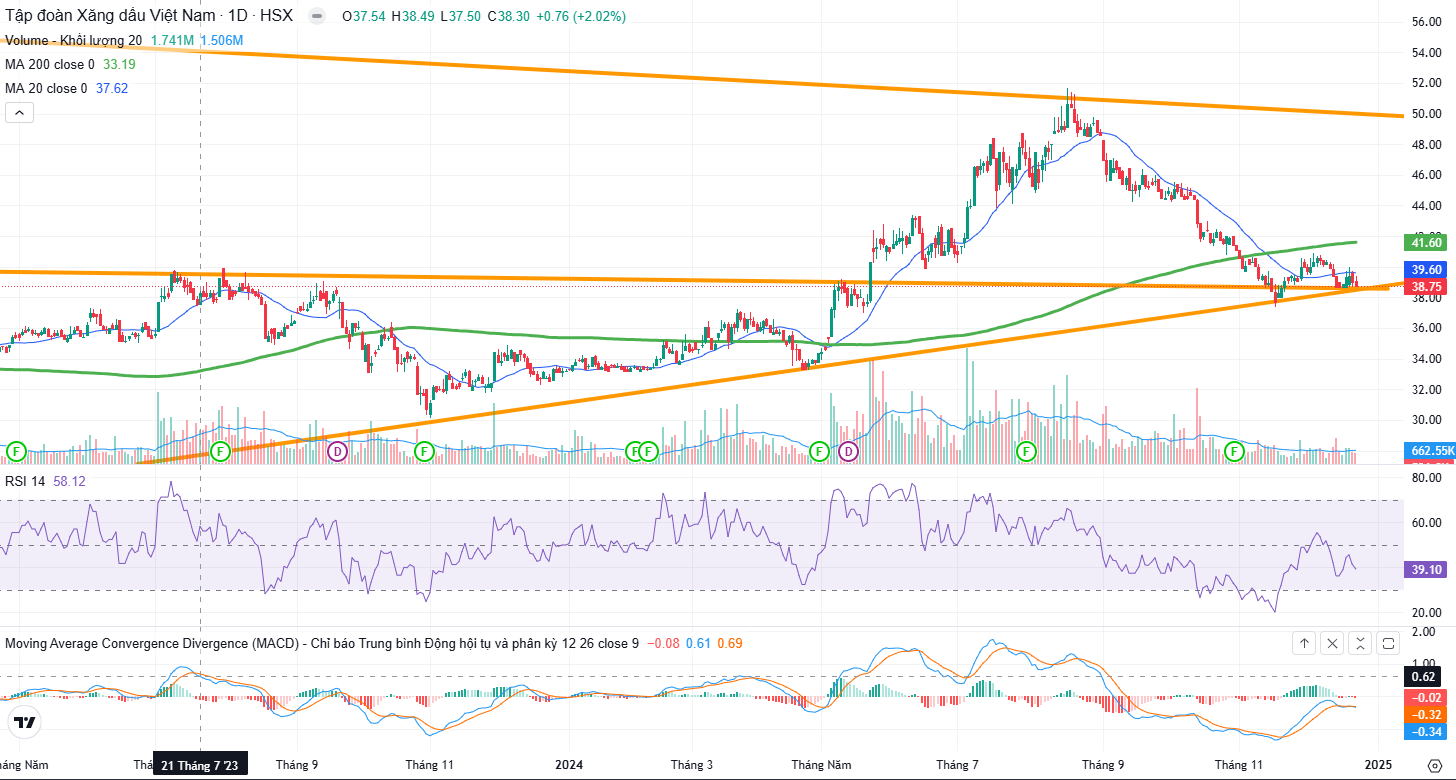Click the 33.19 MA 200 legend value
The height and width of the screenshot is (780, 1456).
point(119,64)
